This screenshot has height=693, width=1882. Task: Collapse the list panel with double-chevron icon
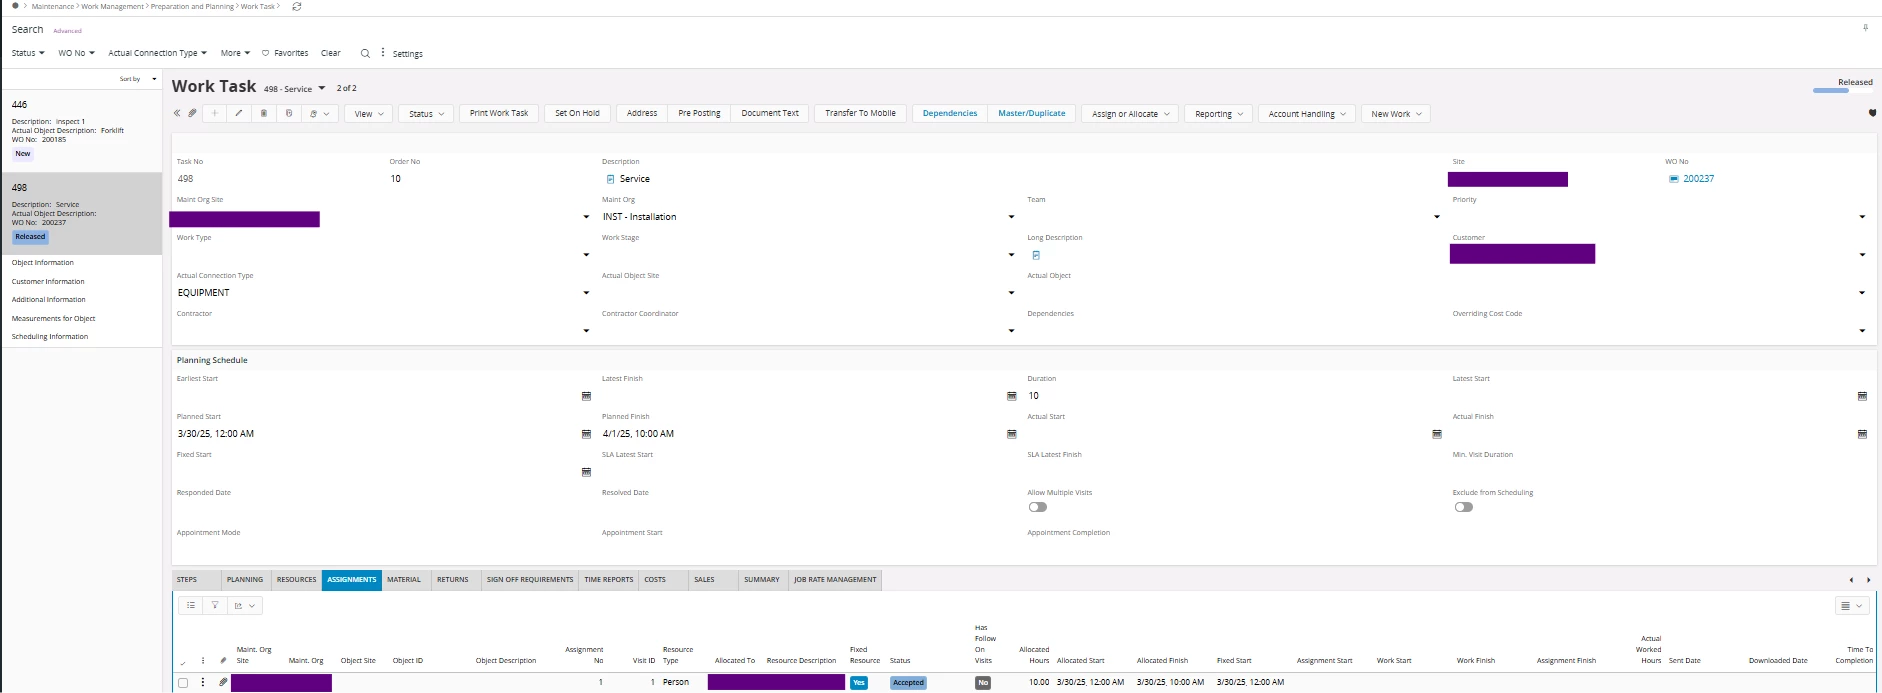pyautogui.click(x=177, y=113)
